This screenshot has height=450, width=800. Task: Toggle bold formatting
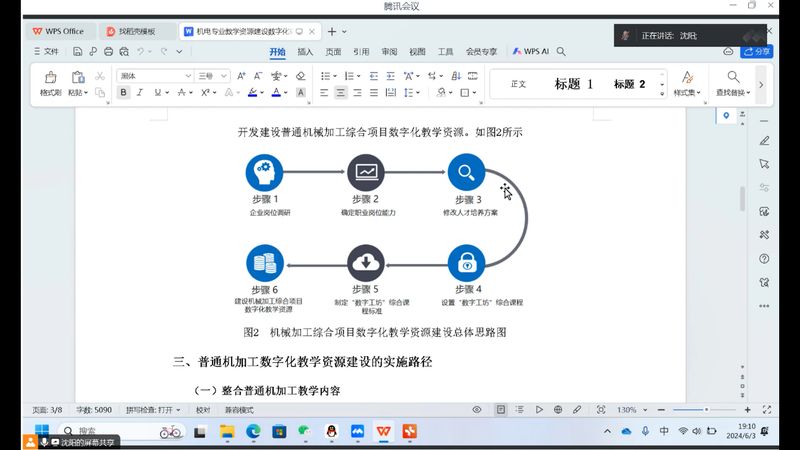124,93
